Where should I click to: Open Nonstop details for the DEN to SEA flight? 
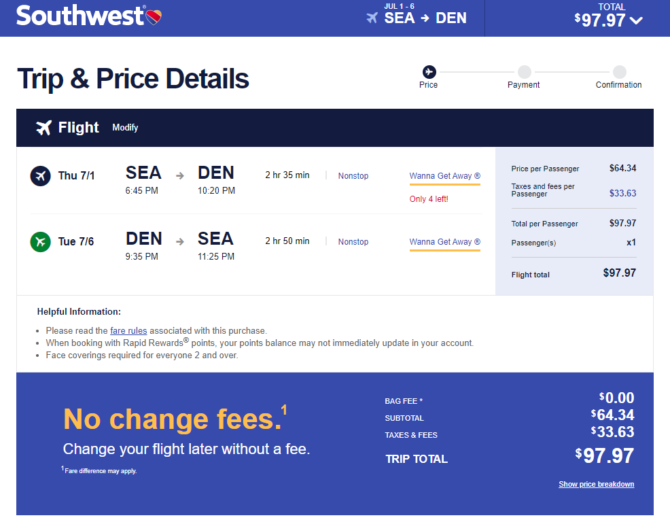coord(353,241)
